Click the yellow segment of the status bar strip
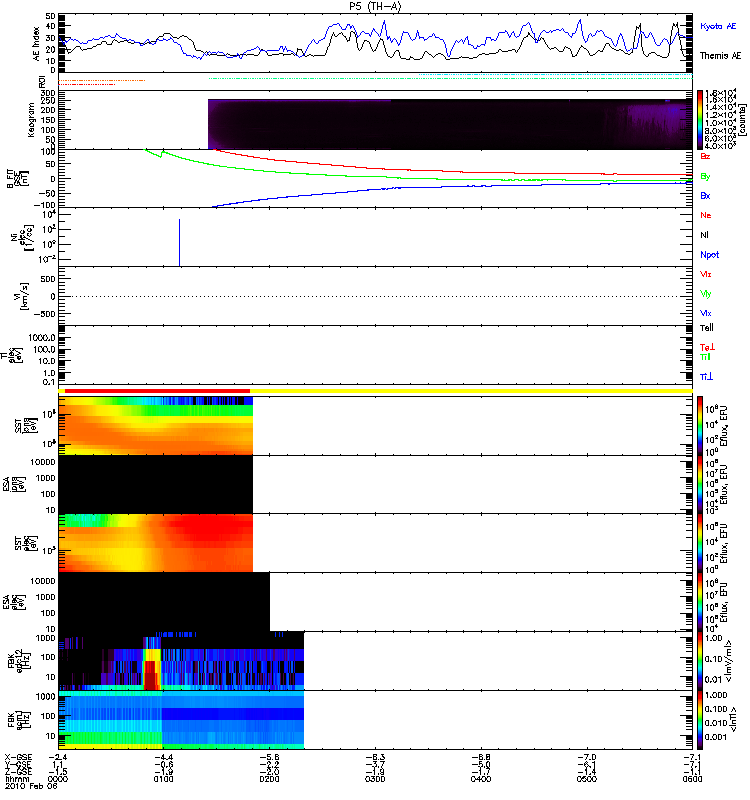The height and width of the screenshot is (800, 750). 471,391
